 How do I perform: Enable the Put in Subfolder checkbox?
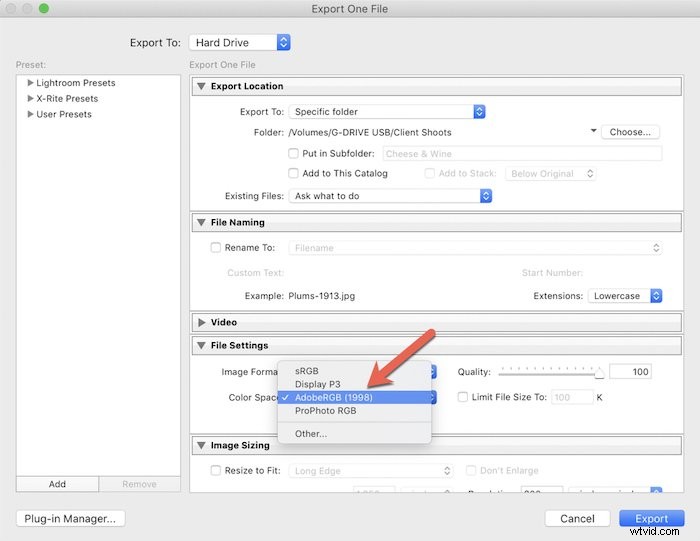[x=293, y=154]
